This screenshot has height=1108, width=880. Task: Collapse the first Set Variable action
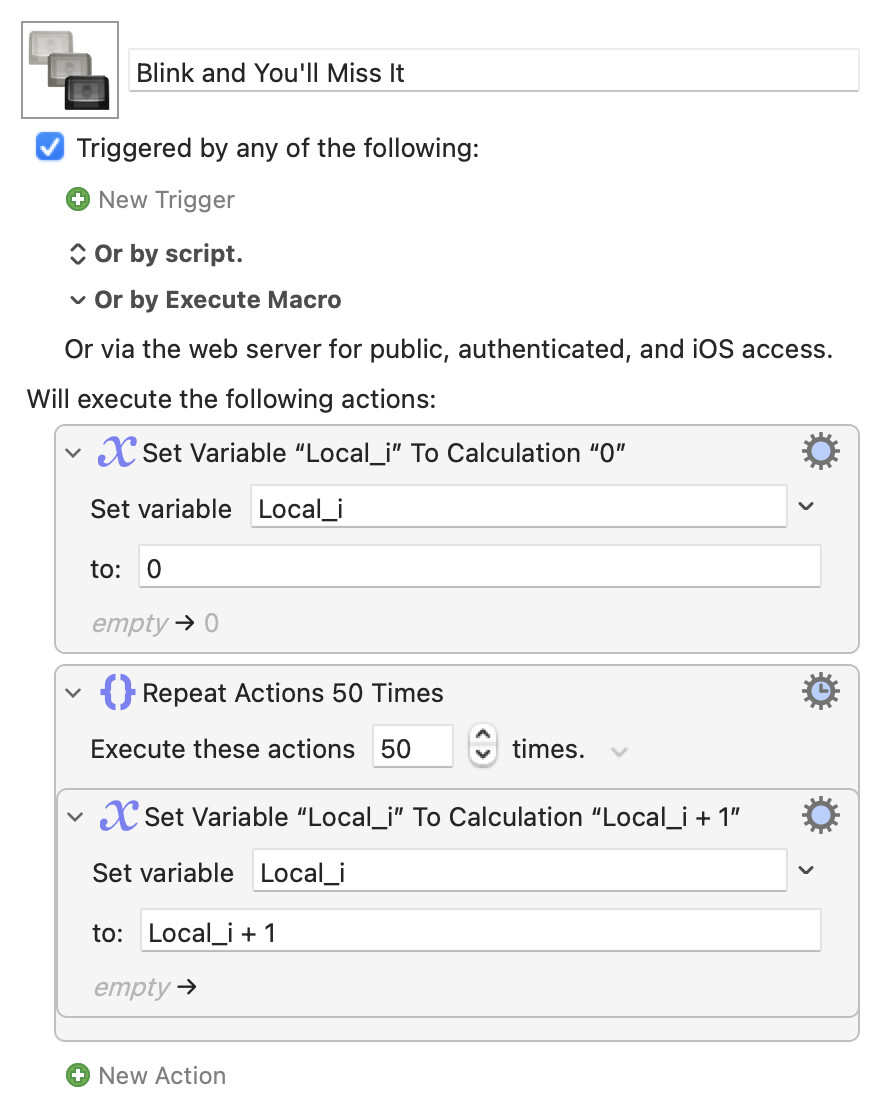pos(73,453)
